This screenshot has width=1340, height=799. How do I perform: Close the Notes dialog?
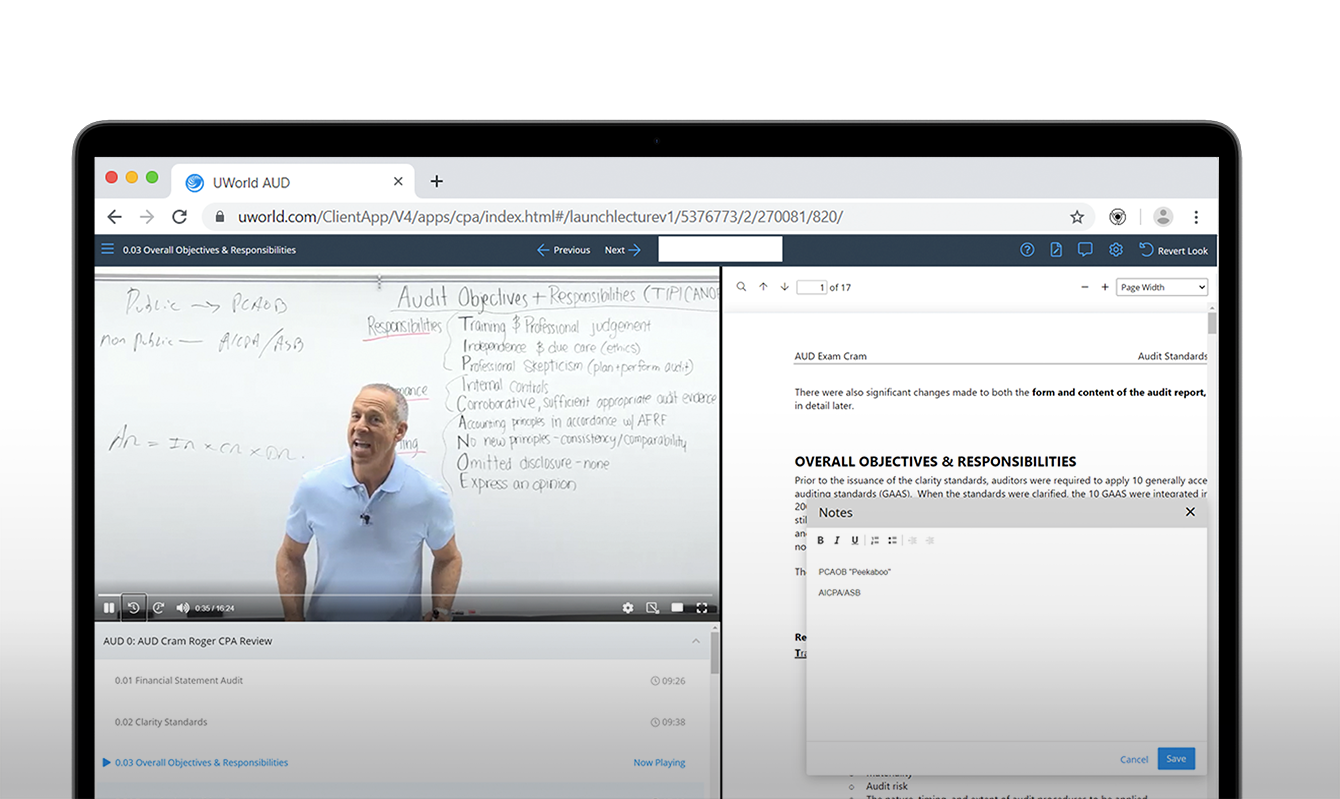[1190, 512]
